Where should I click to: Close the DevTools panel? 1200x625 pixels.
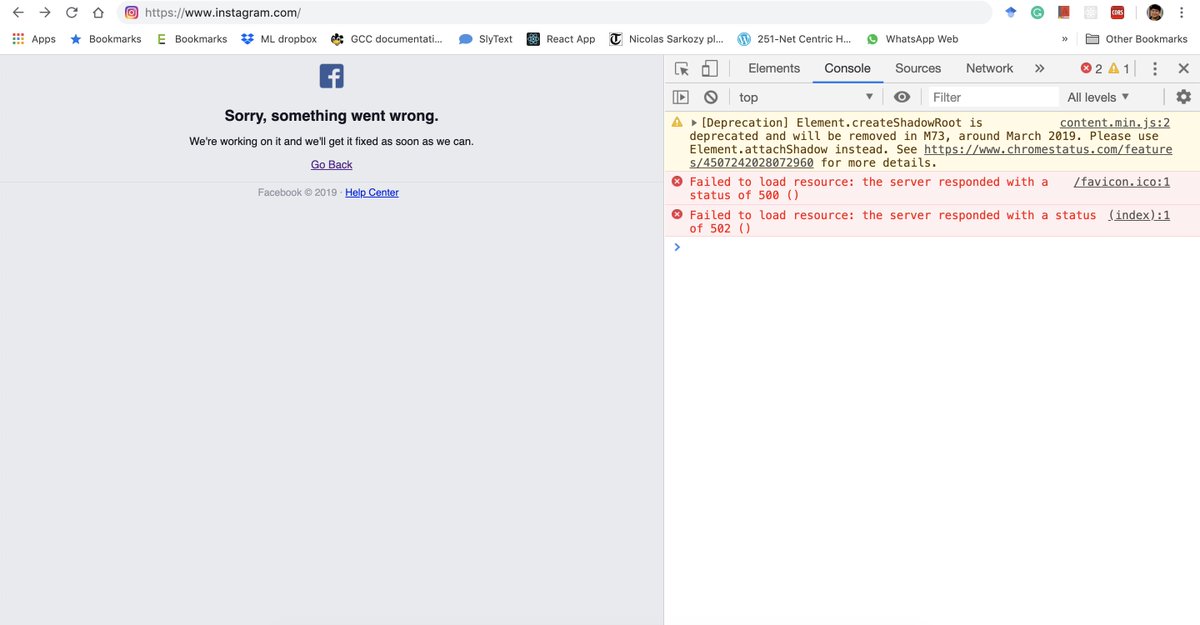tap(1183, 68)
